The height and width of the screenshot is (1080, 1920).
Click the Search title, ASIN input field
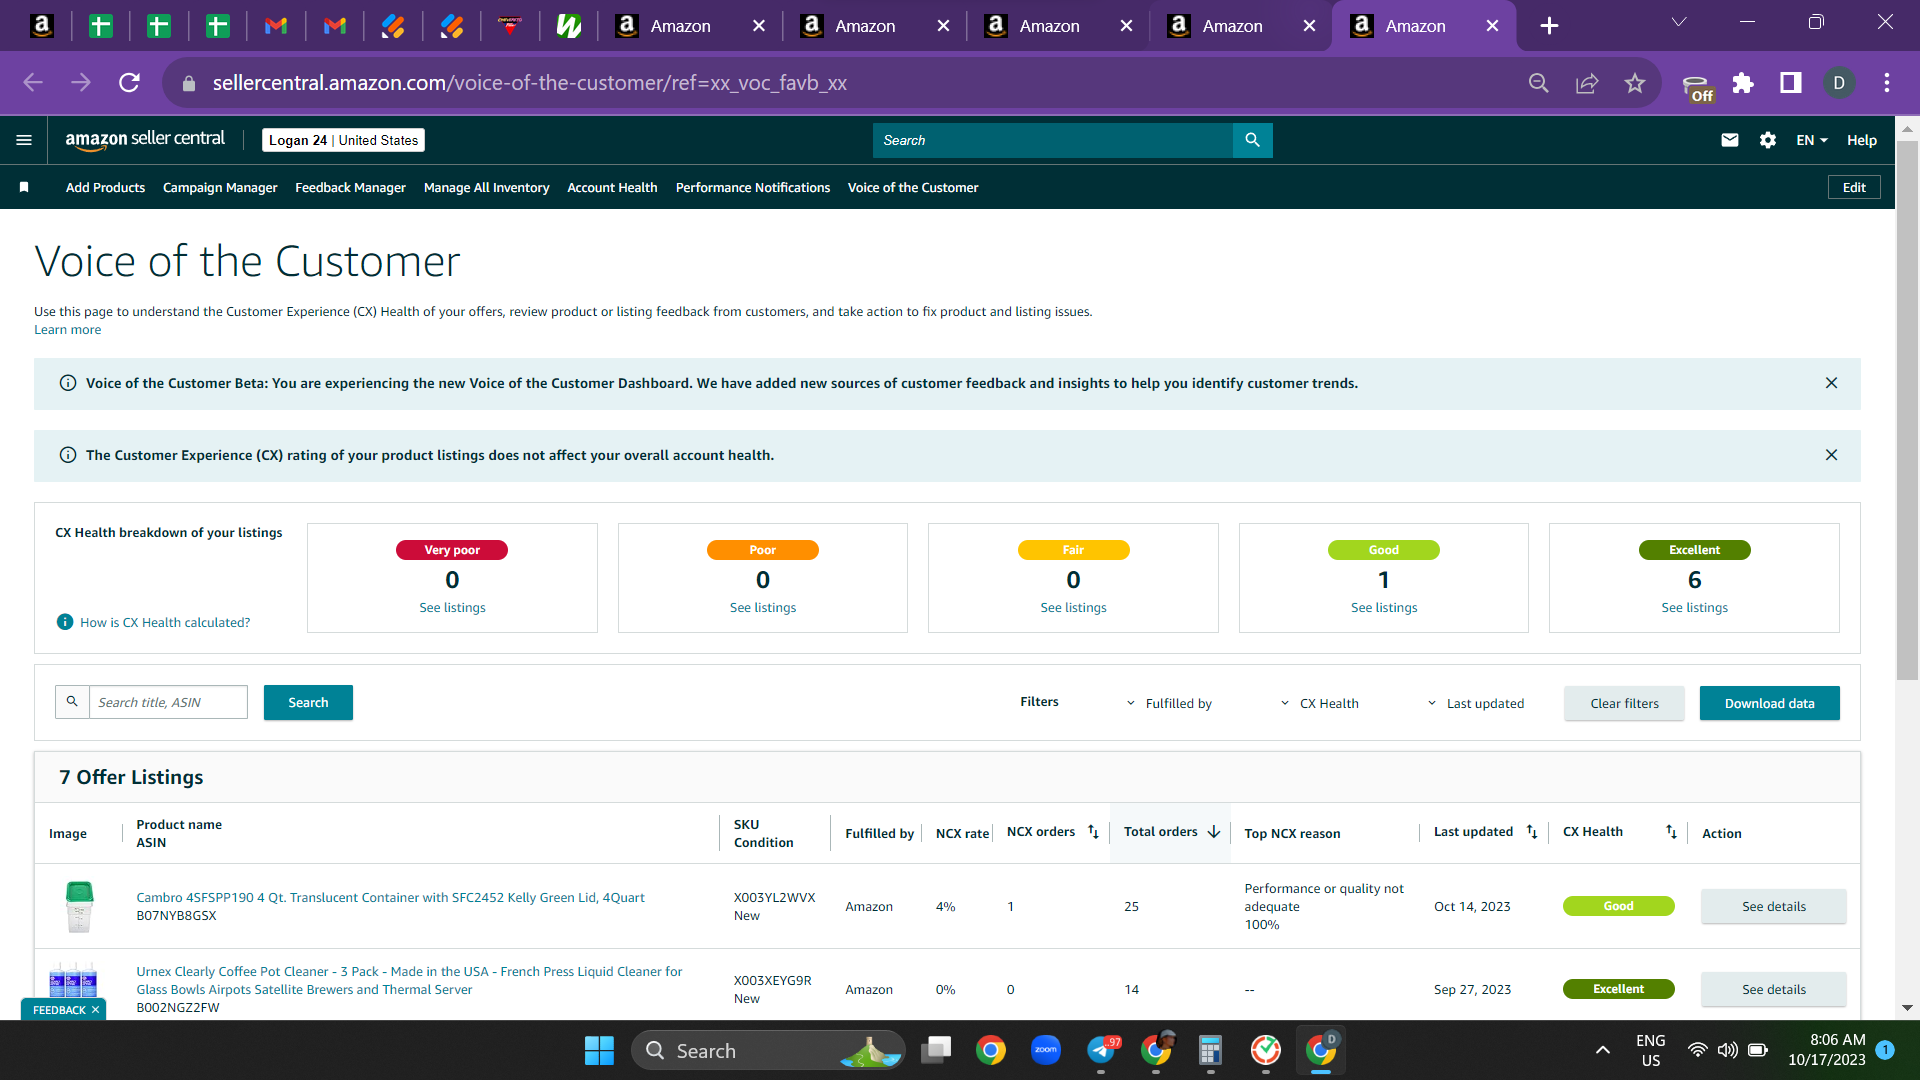point(168,702)
